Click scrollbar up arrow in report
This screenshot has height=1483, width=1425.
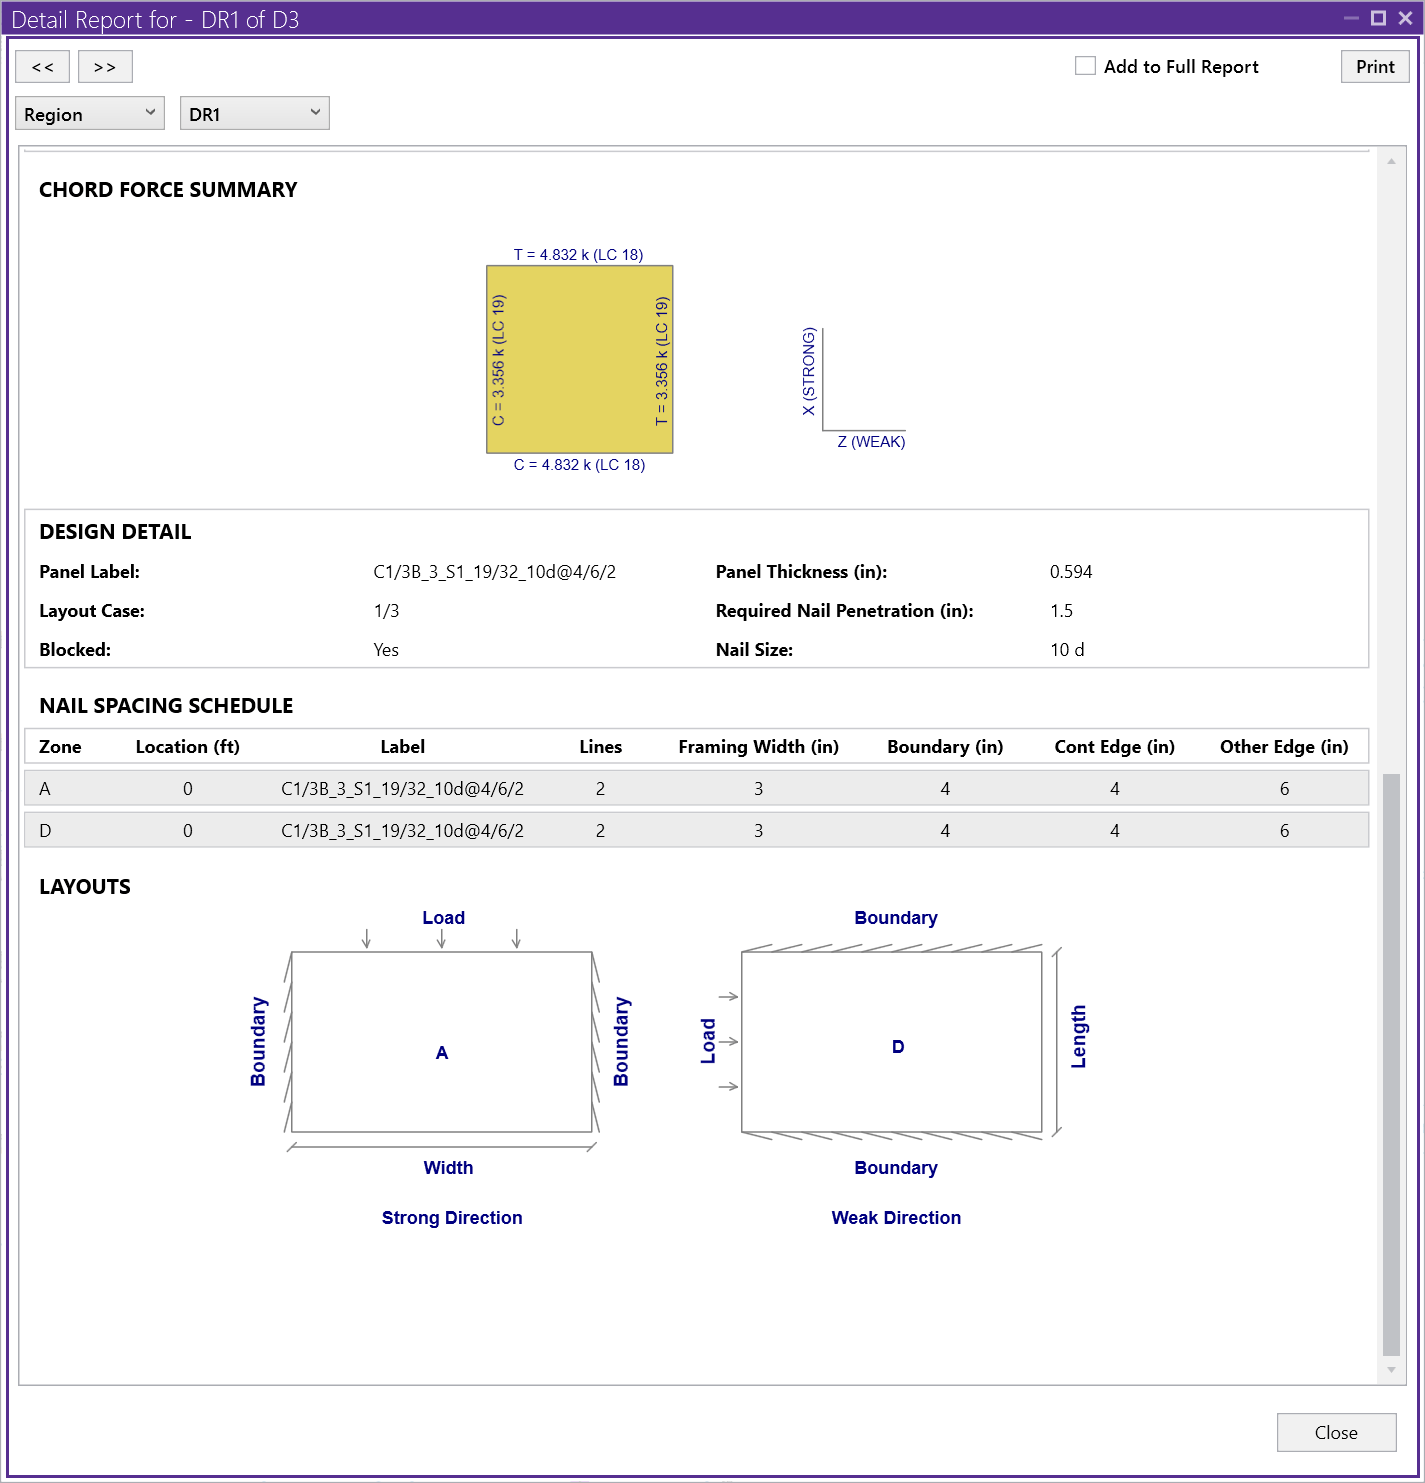pyautogui.click(x=1391, y=161)
